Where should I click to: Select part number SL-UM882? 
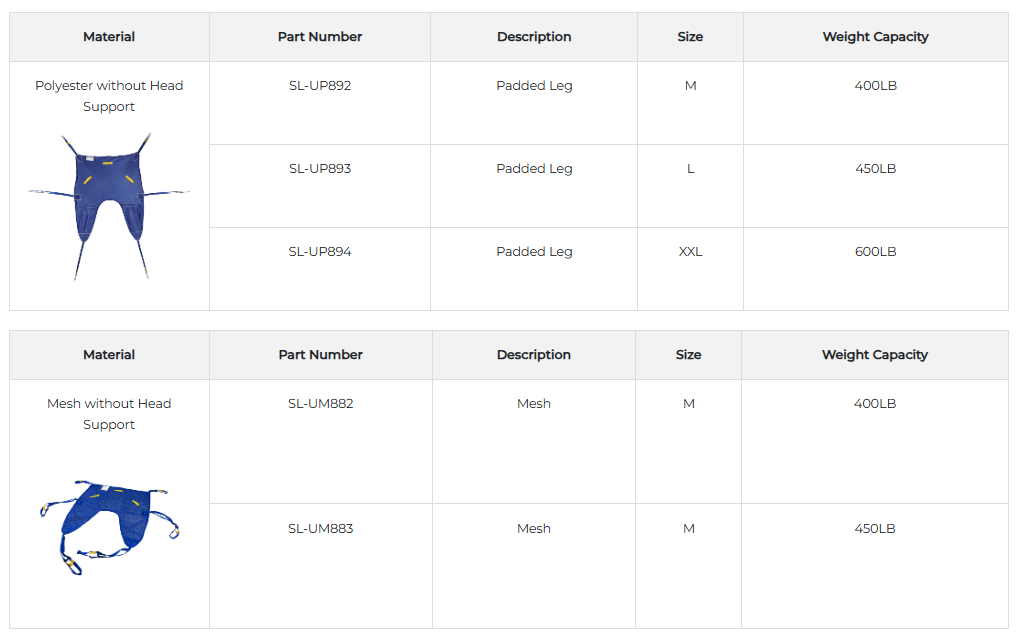[x=320, y=404]
